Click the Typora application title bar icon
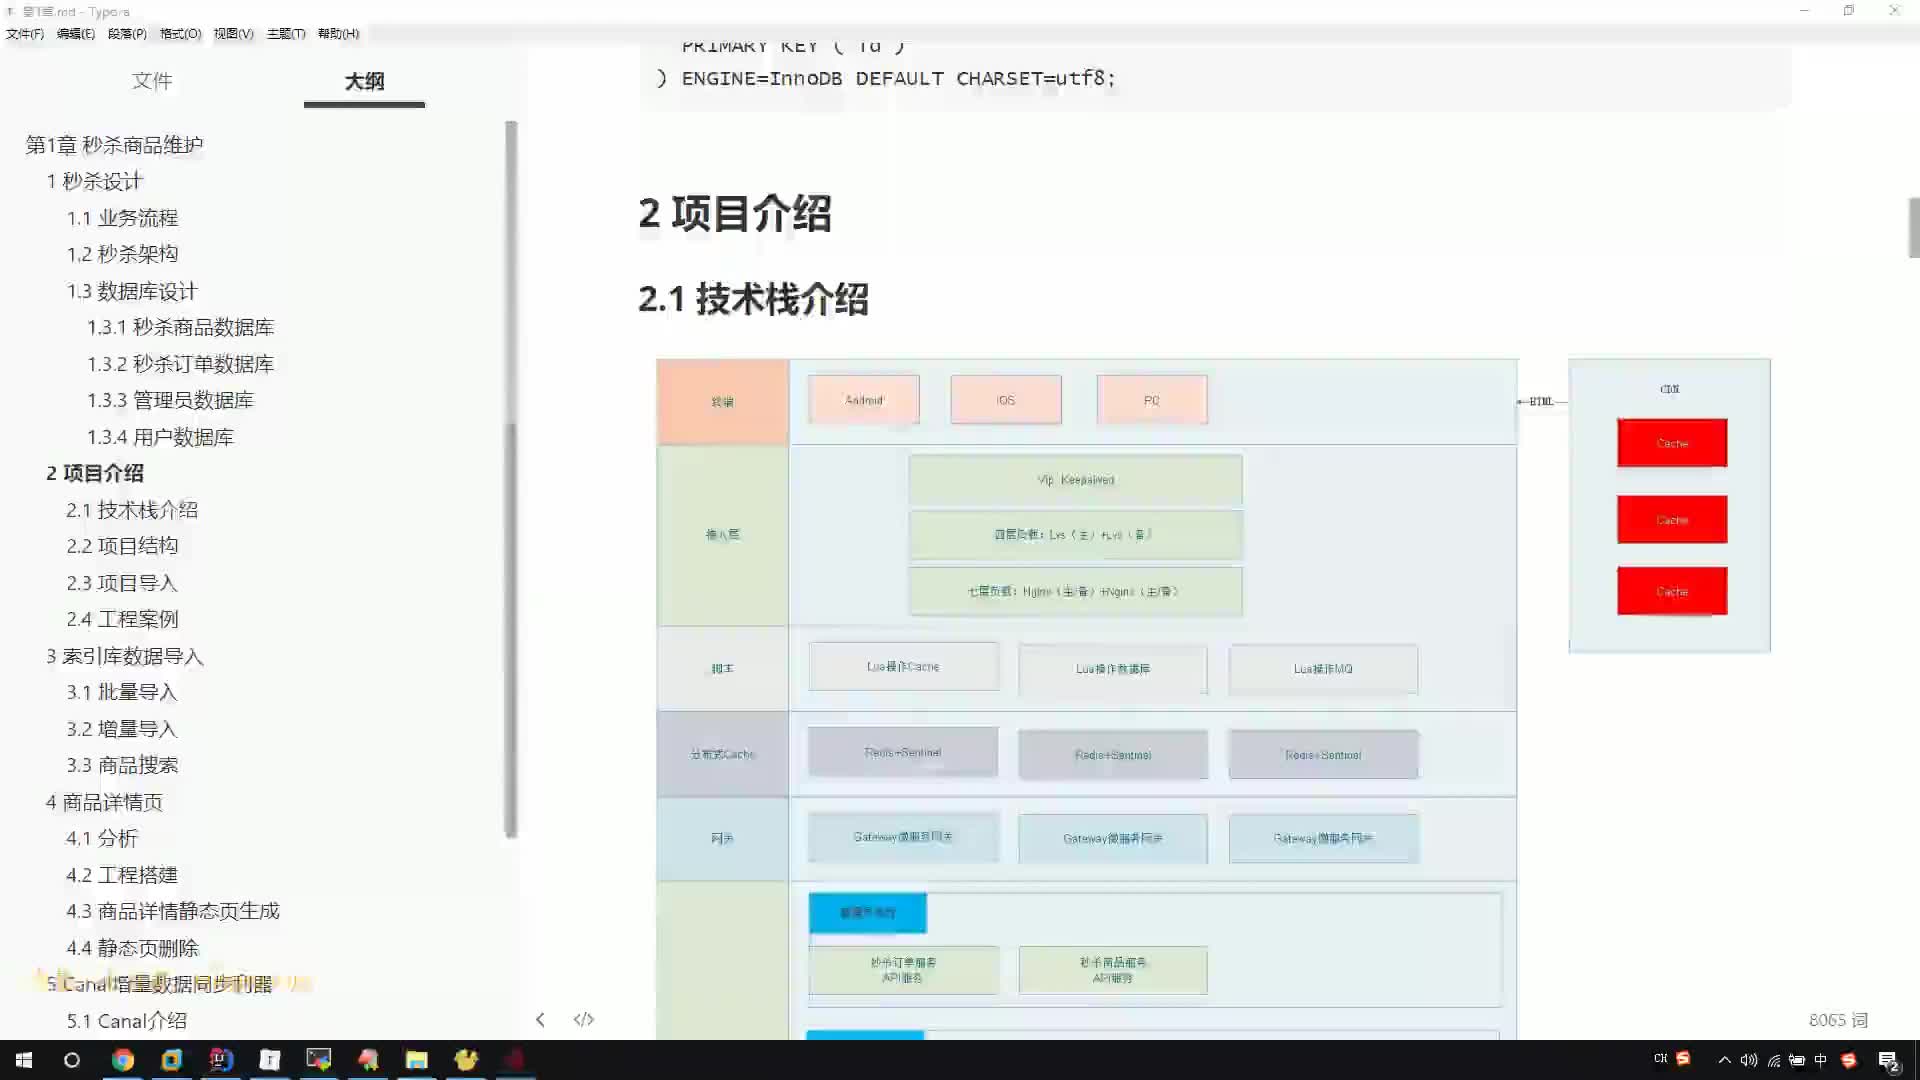 click(x=11, y=11)
